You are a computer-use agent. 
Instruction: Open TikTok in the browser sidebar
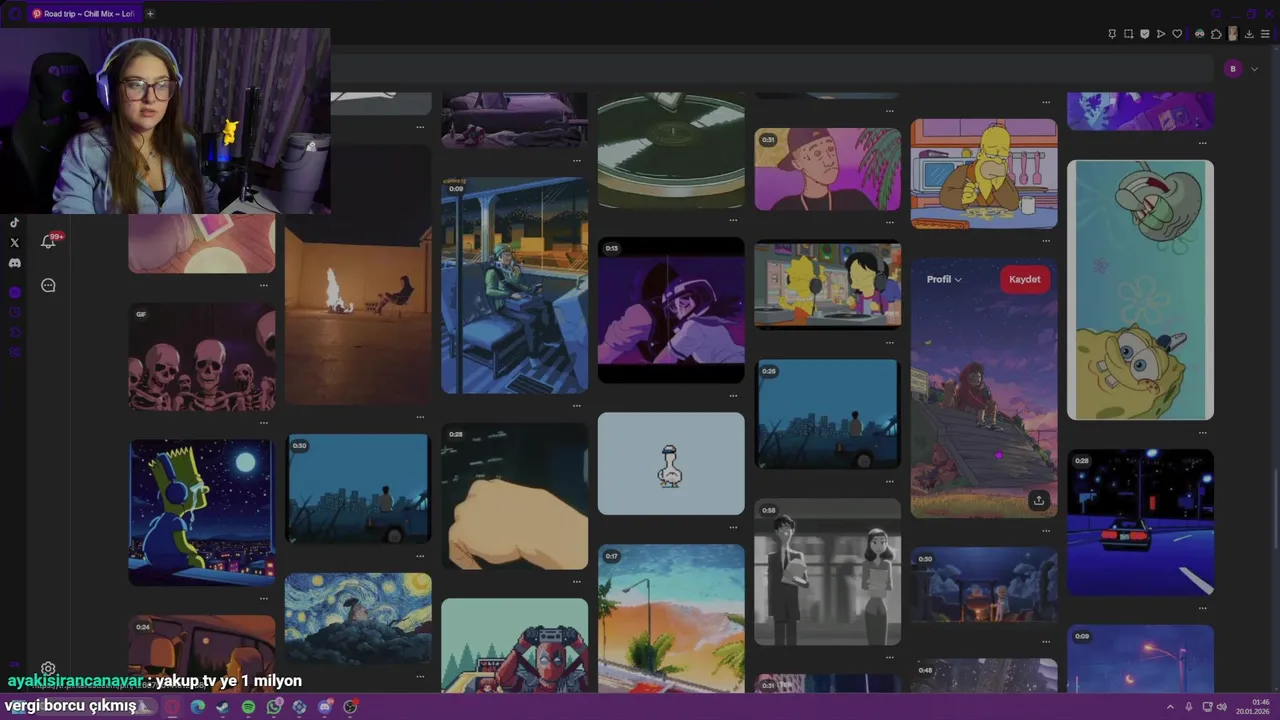(14, 222)
